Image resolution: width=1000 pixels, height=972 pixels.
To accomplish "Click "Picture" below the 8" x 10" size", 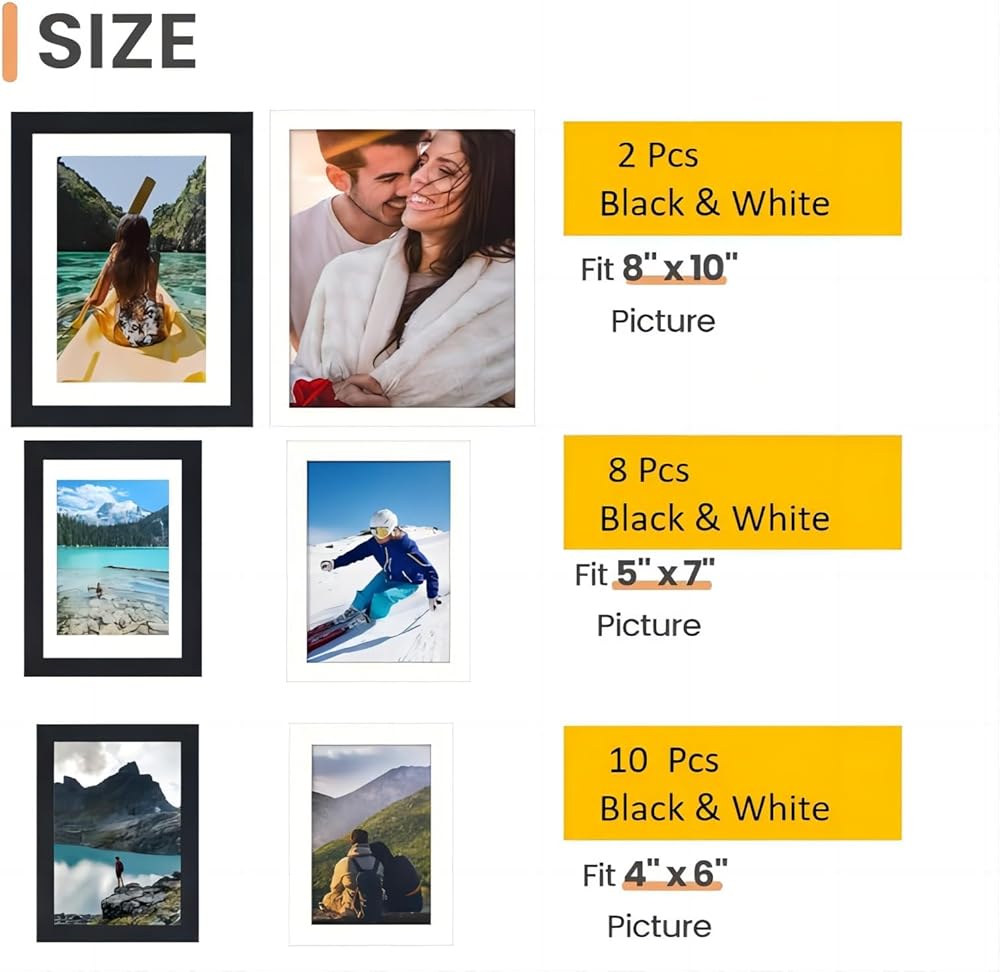I will point(663,321).
